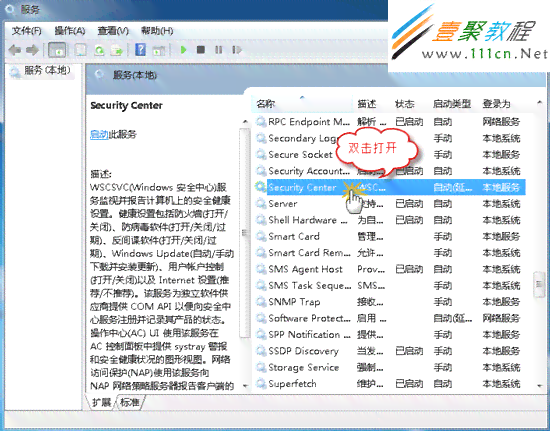
Task: Select the RPC Endpoint Mapper service icon
Action: tap(261, 122)
